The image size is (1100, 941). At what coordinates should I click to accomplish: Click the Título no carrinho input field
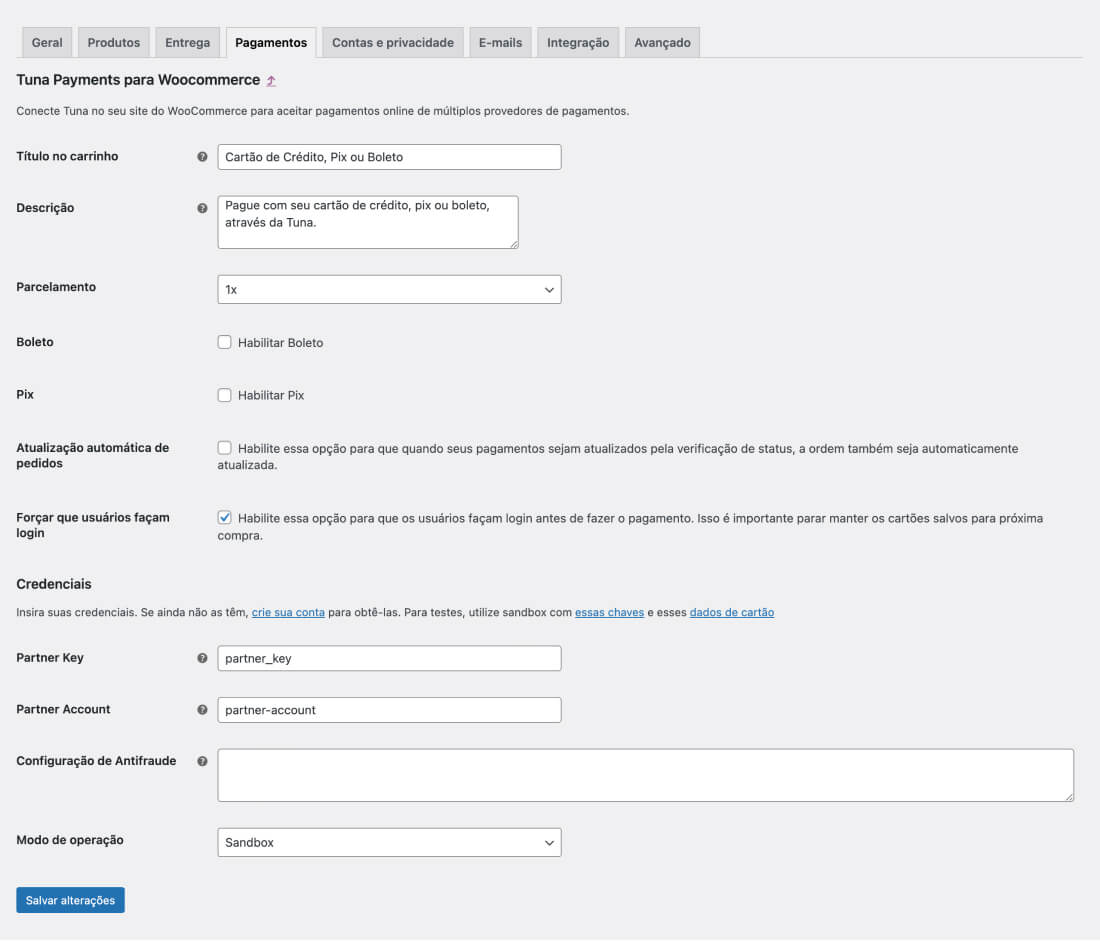389,157
